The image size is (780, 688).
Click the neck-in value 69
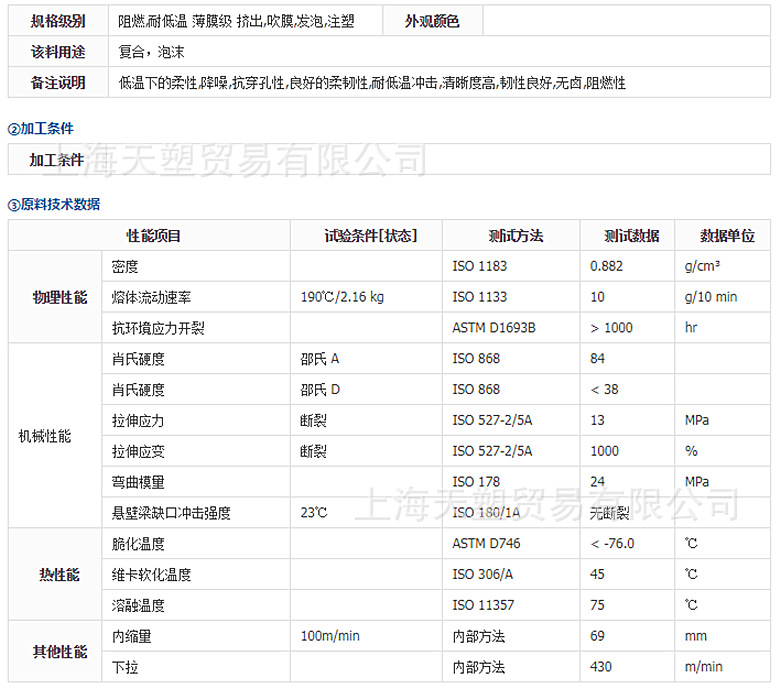coord(597,636)
